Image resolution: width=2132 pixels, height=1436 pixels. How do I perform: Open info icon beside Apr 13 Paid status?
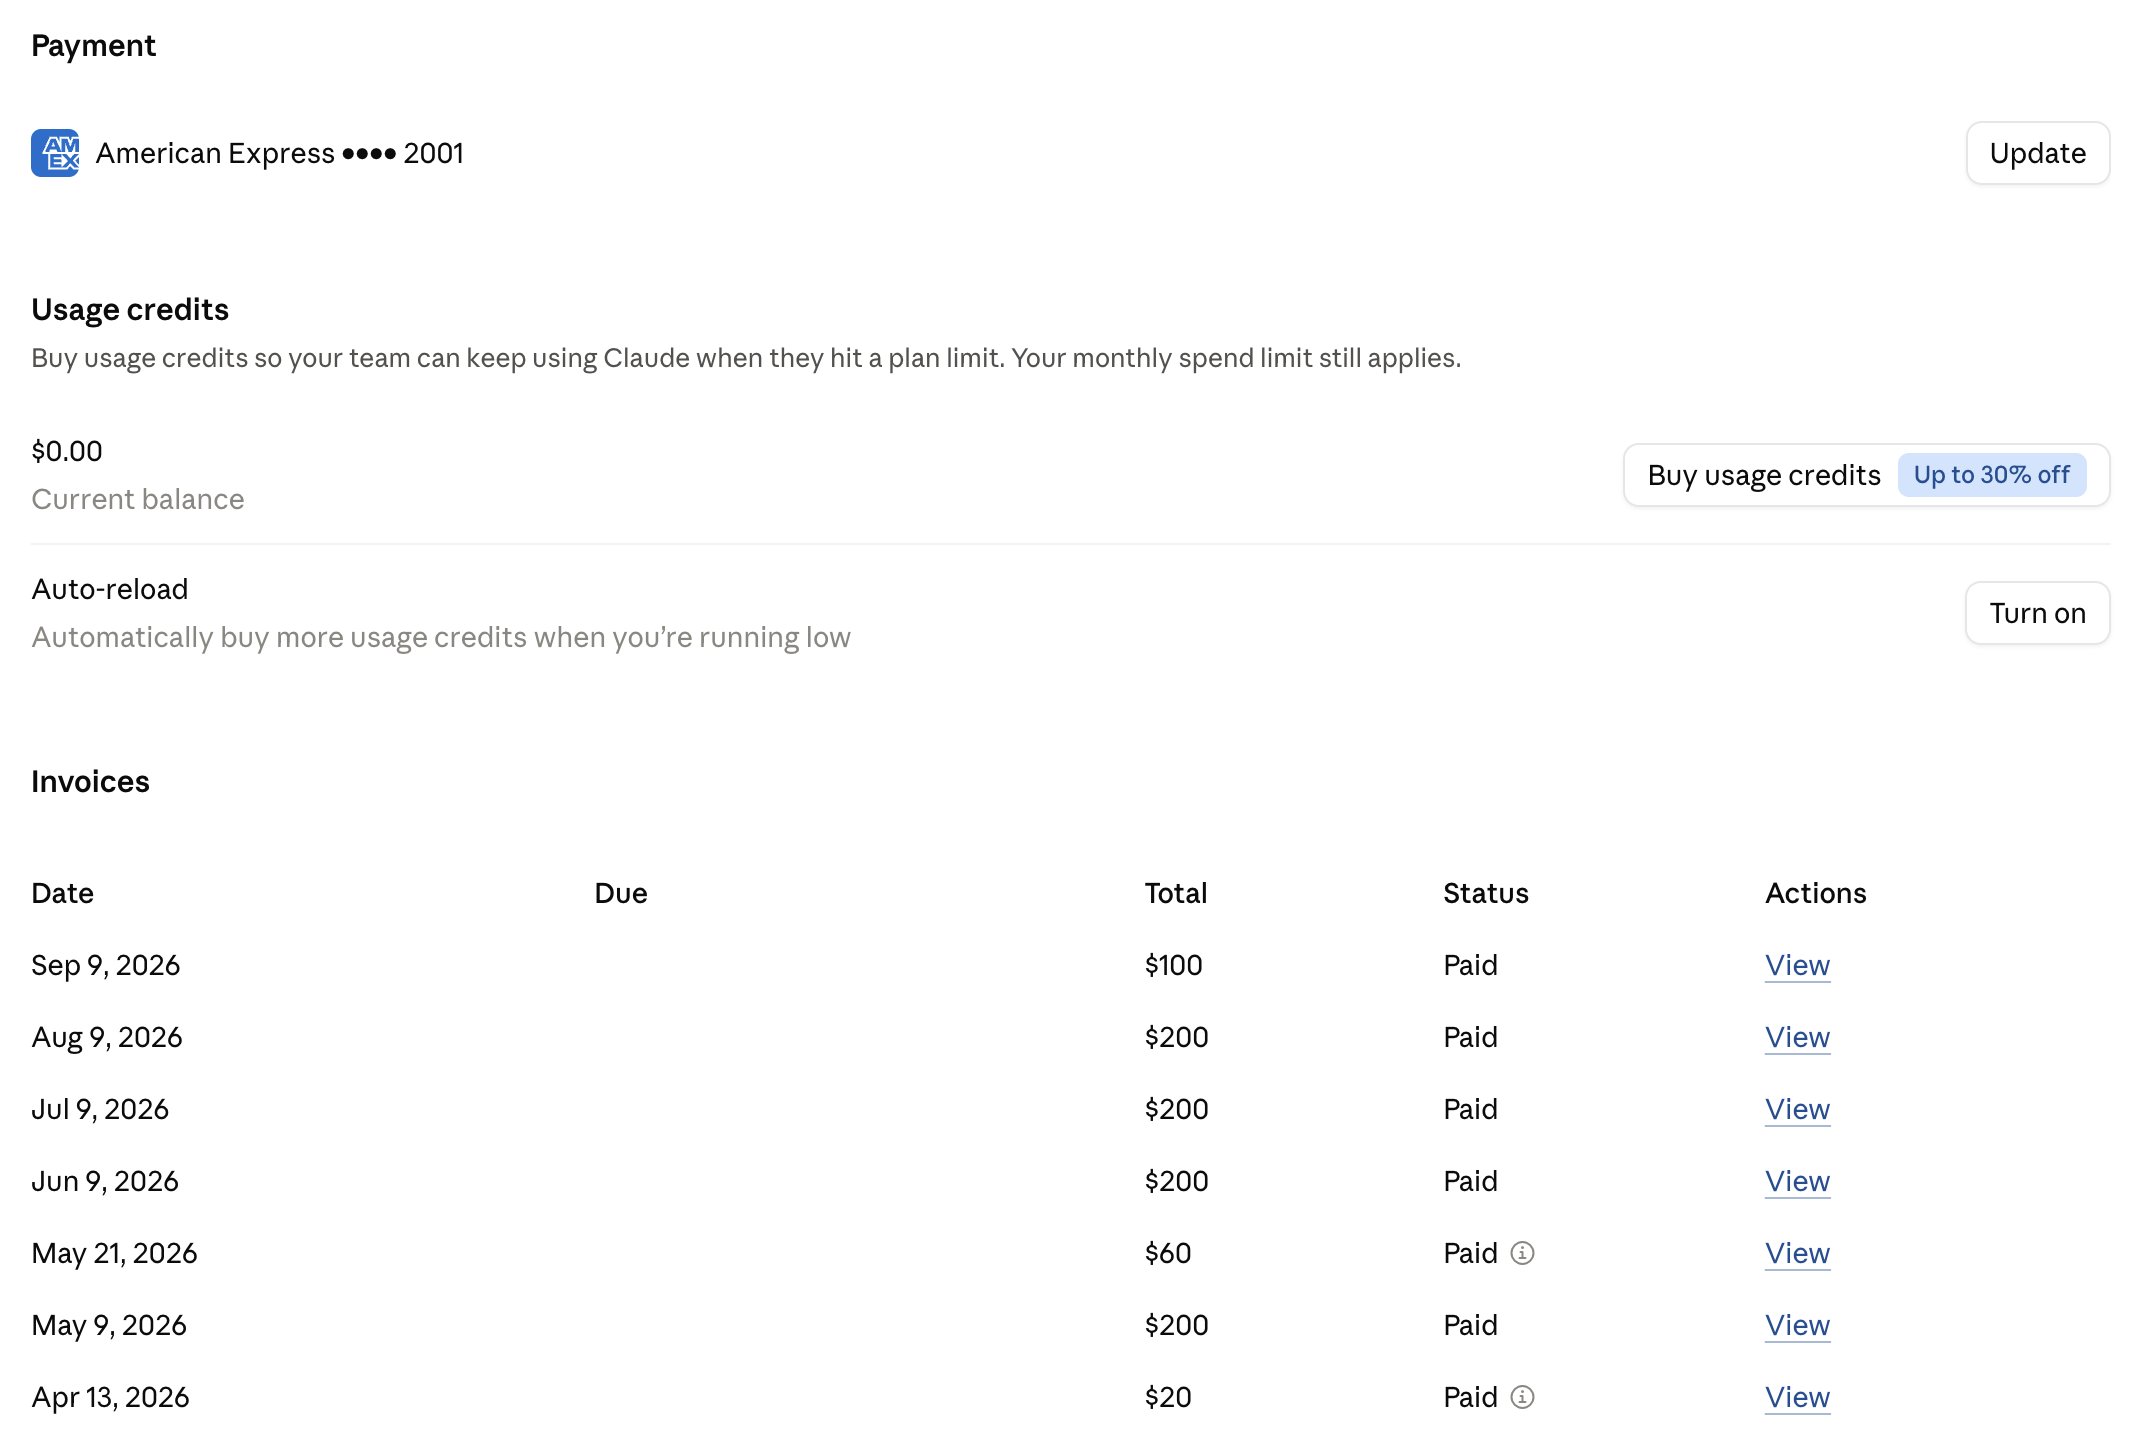(x=1522, y=1397)
